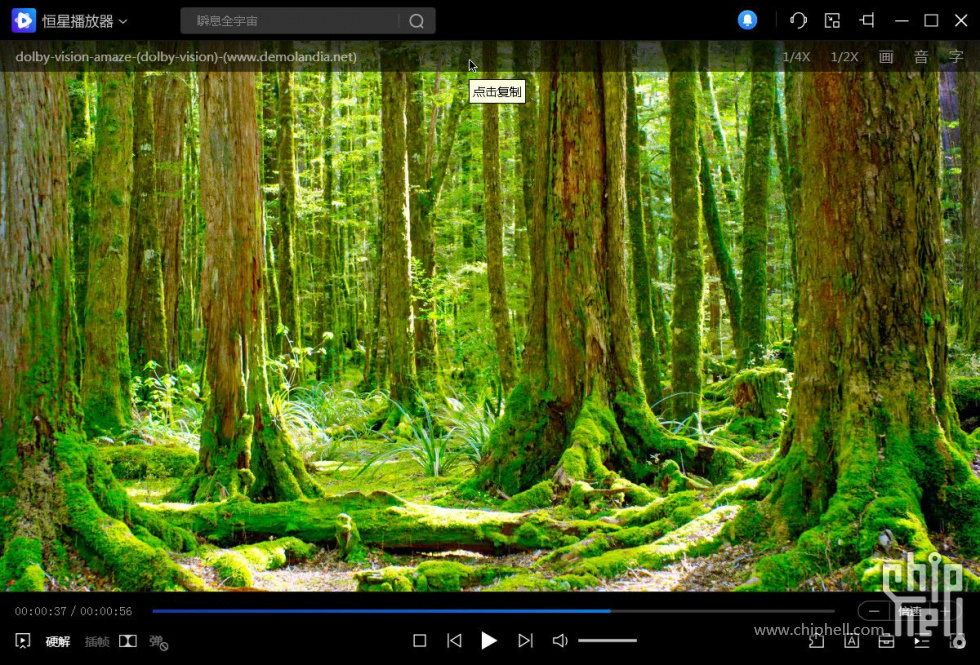Viewport: 980px width, 665px height.
Task: Open subtitle style settings via the A icon
Action: 850,642
